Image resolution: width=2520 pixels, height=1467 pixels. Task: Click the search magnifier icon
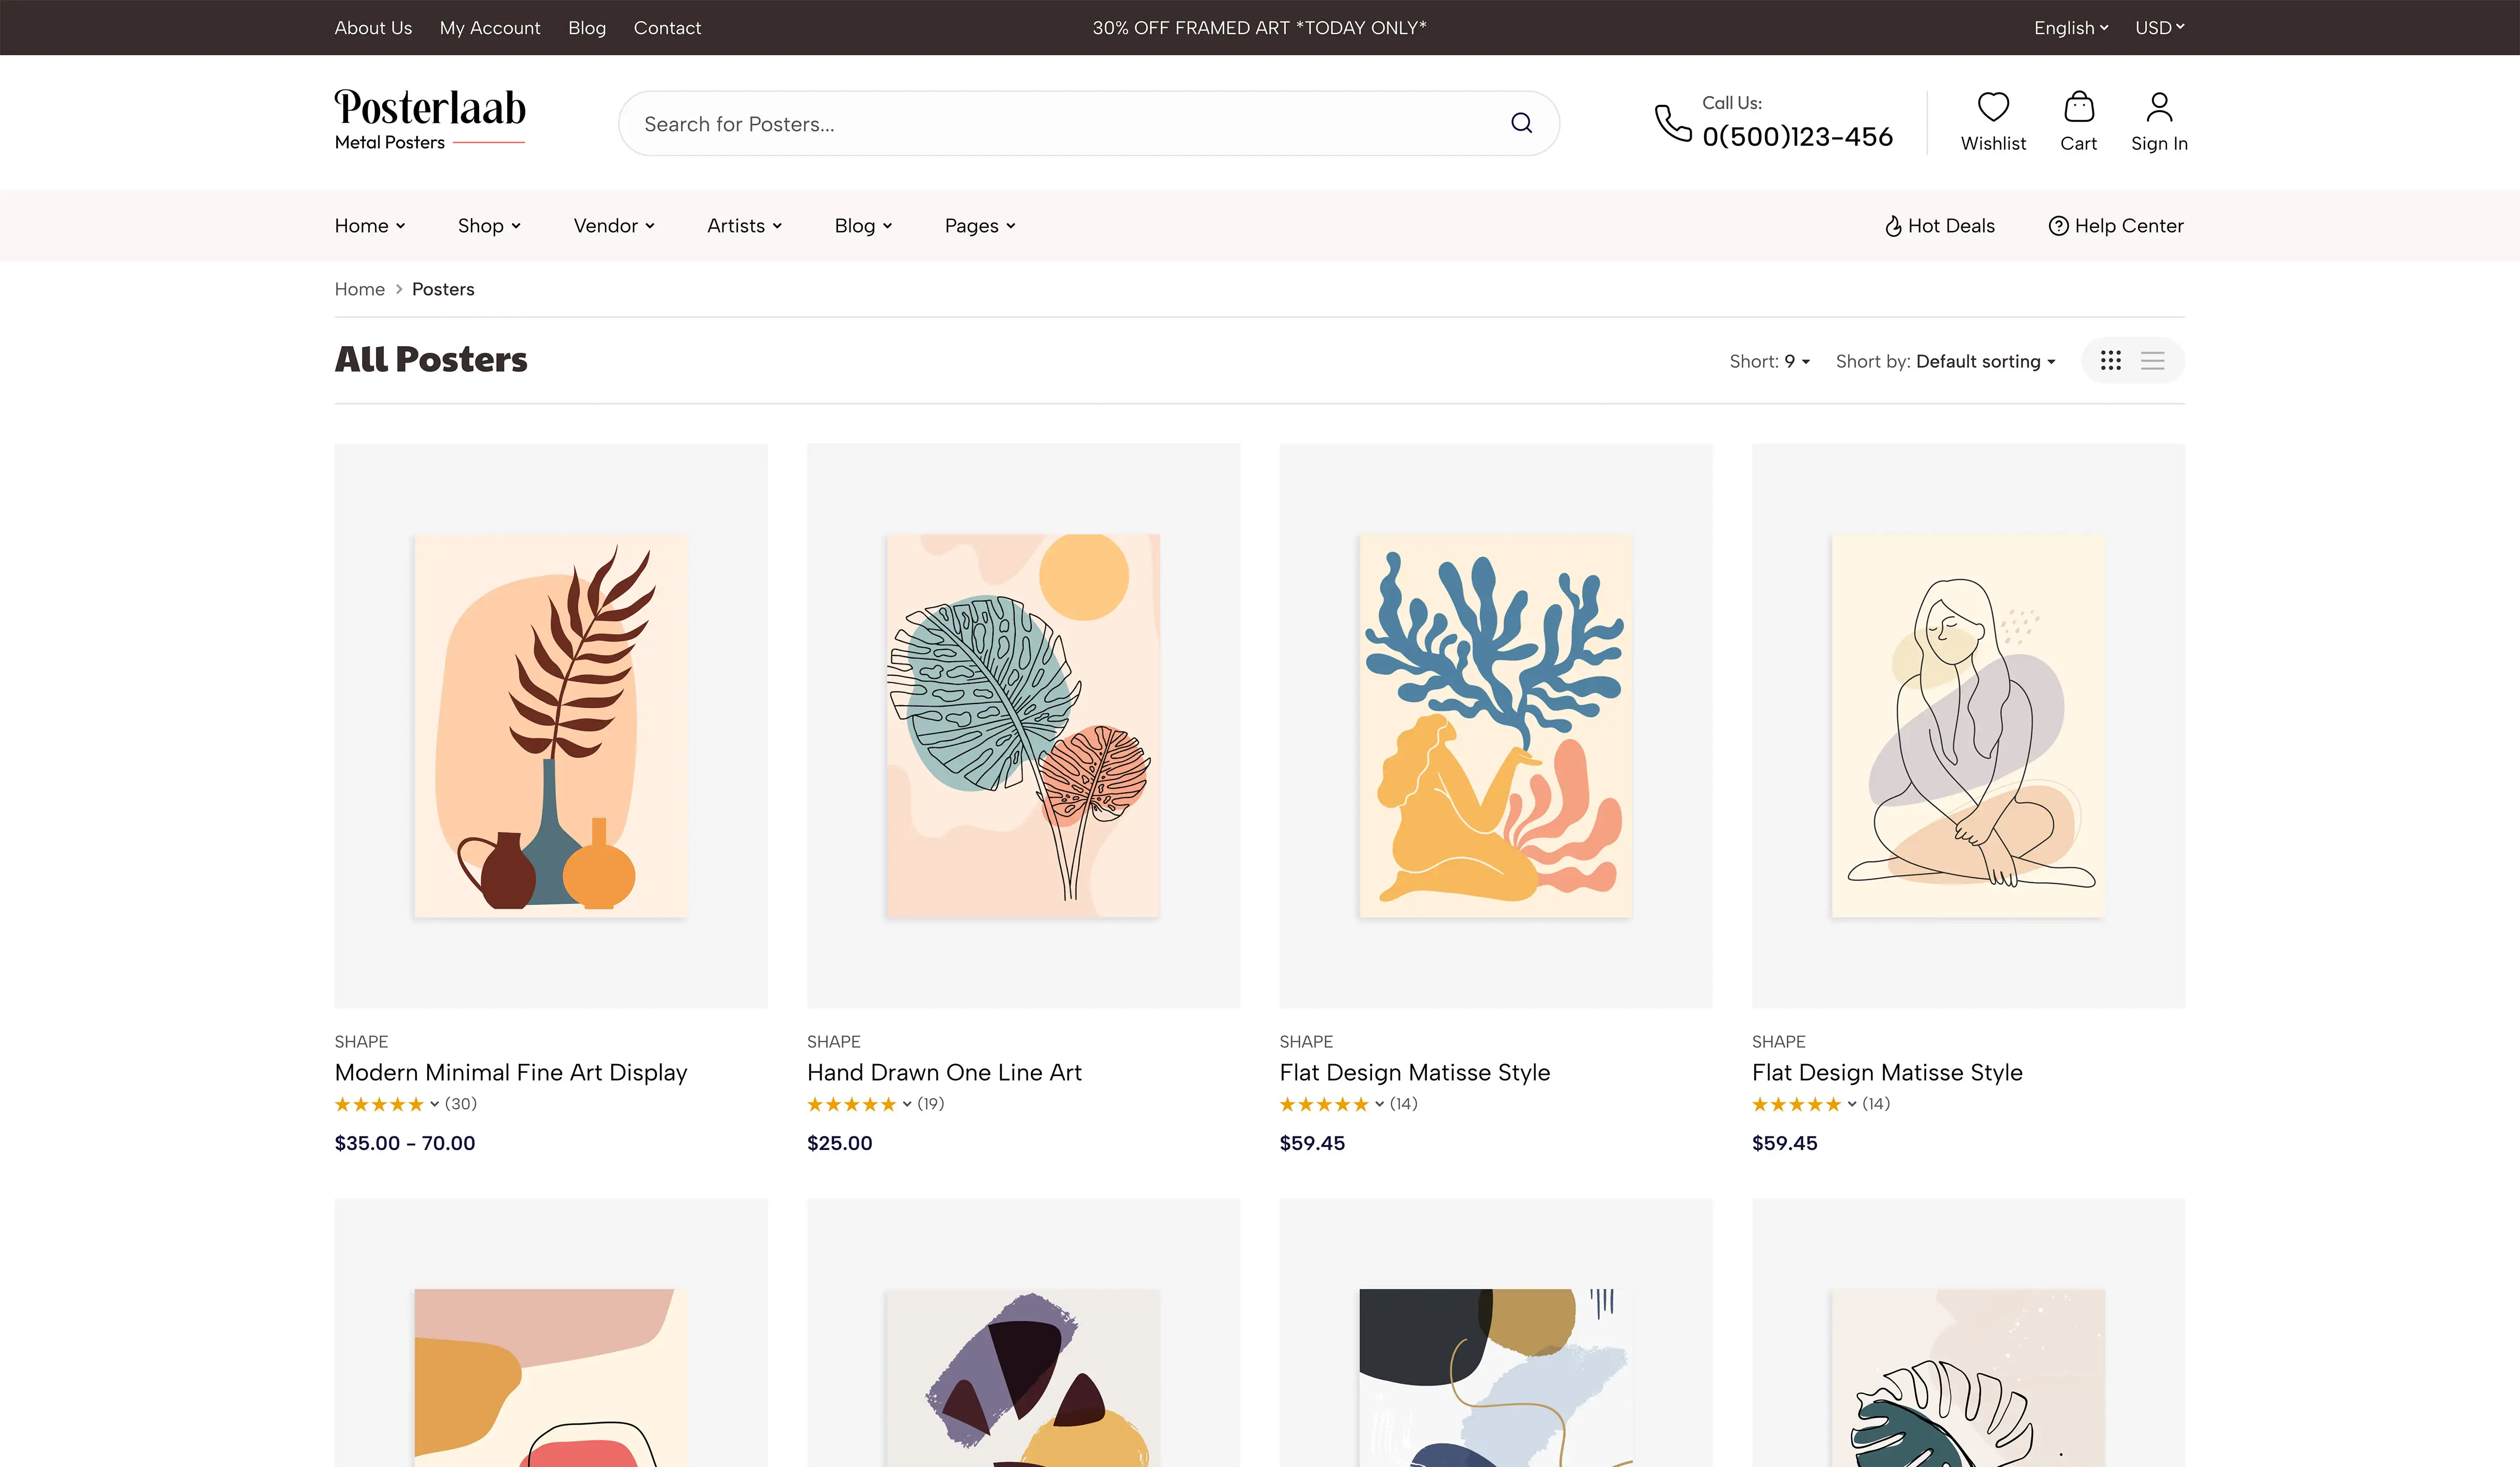tap(1521, 123)
